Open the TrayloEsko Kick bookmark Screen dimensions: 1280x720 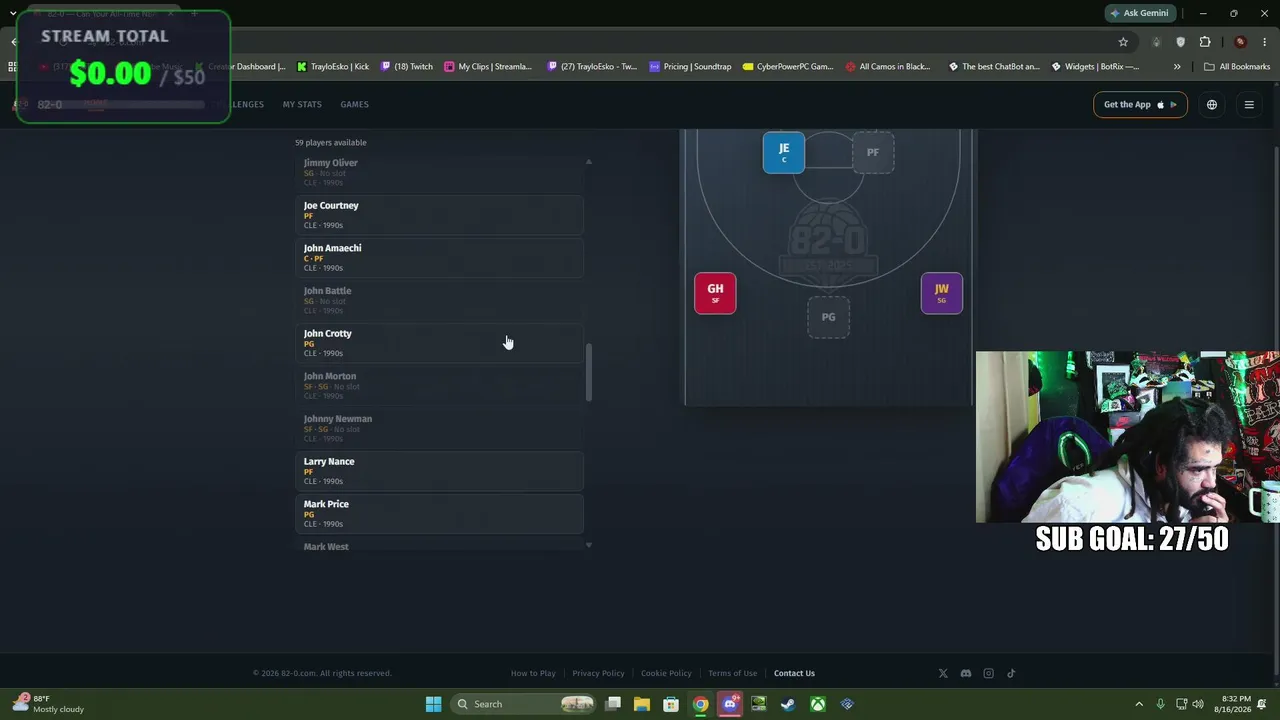pyautogui.click(x=333, y=67)
